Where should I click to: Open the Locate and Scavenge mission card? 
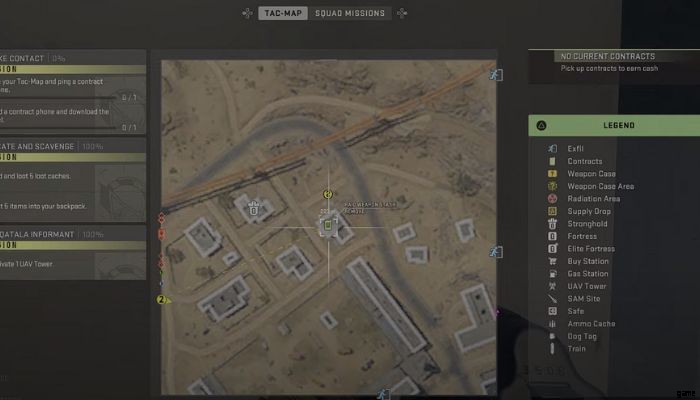[x=73, y=179]
